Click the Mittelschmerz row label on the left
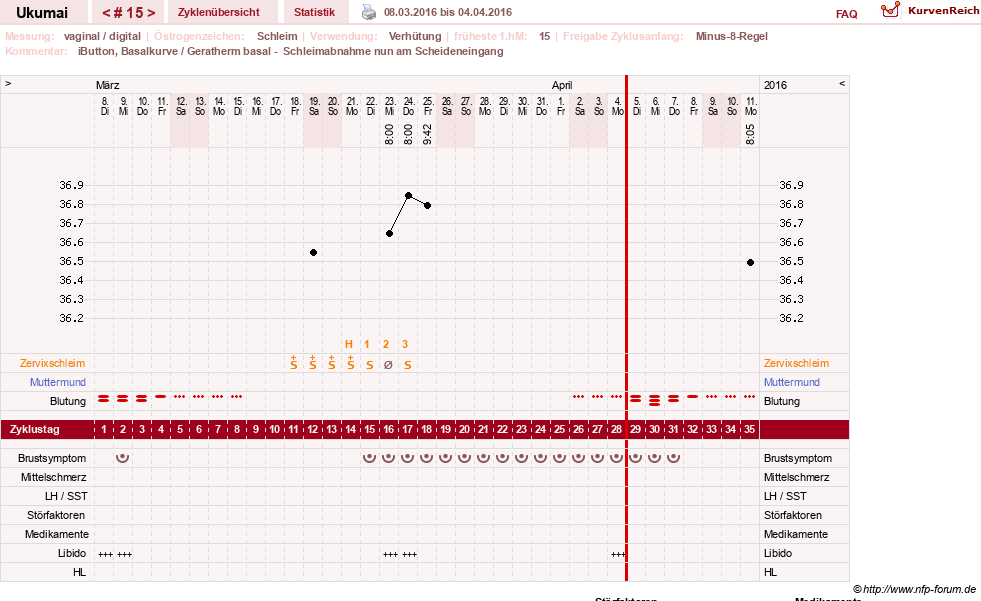The height and width of the screenshot is (601, 981). pos(53,477)
